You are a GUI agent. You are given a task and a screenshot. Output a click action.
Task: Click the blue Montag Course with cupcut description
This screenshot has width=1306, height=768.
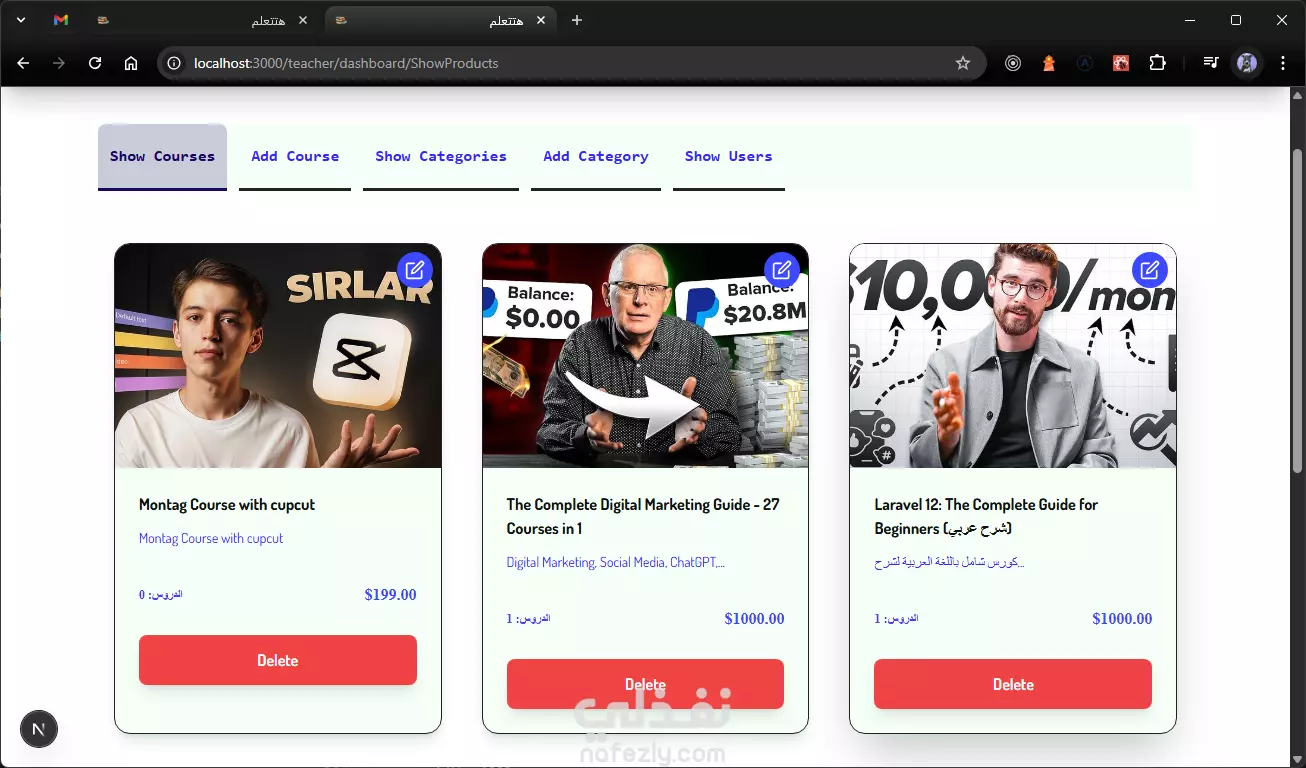pyautogui.click(x=211, y=538)
